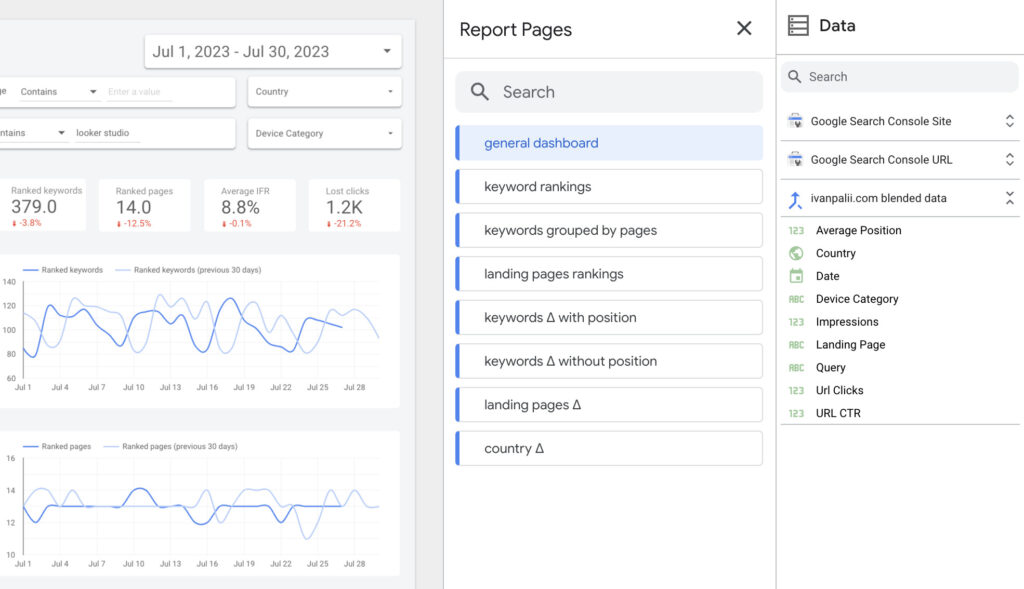Click the search magnifier in Report Pages
Viewport: 1024px width, 589px height.
(x=479, y=92)
